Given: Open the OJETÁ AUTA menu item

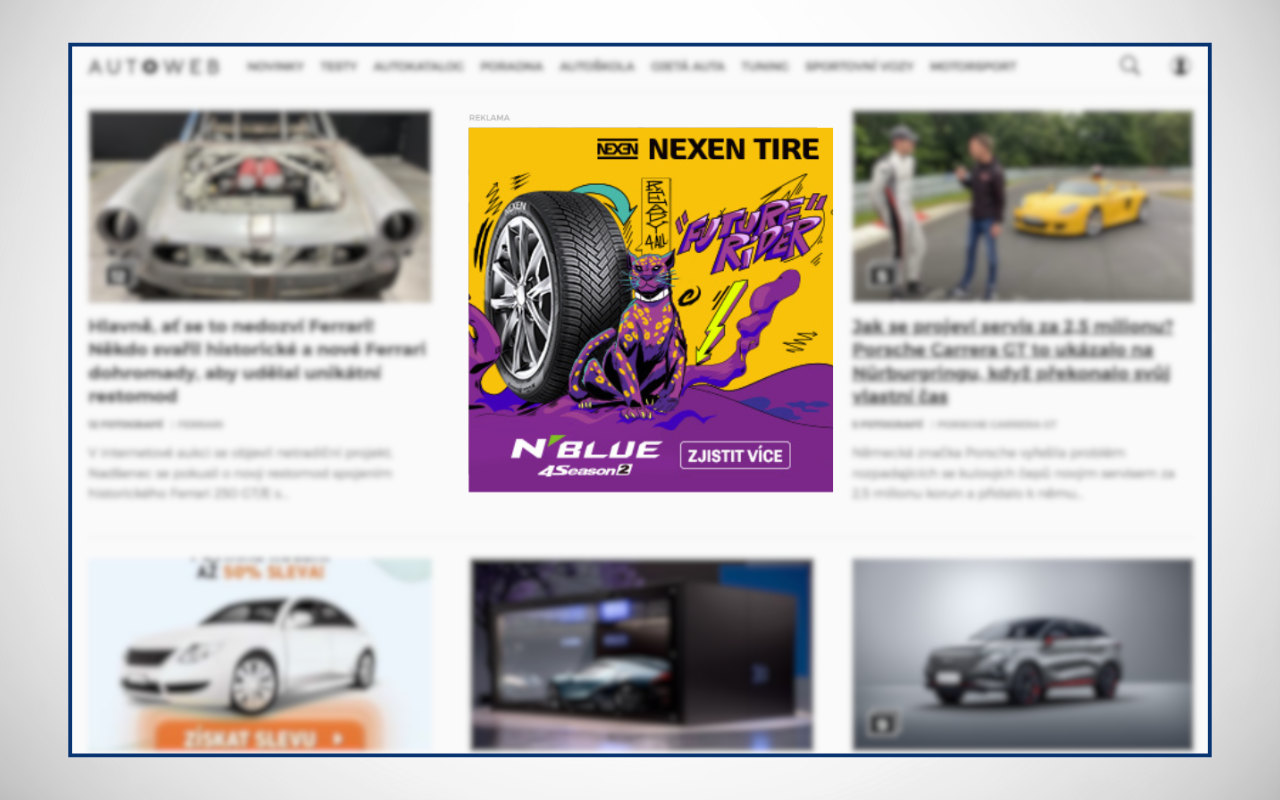Looking at the screenshot, I should point(687,67).
